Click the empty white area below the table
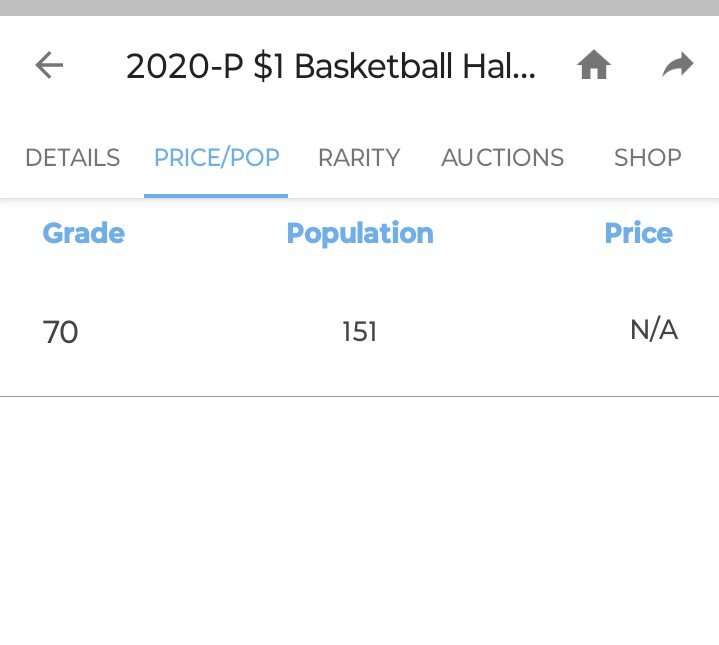Screen dimensions: 719x645 pyautogui.click(x=360, y=520)
